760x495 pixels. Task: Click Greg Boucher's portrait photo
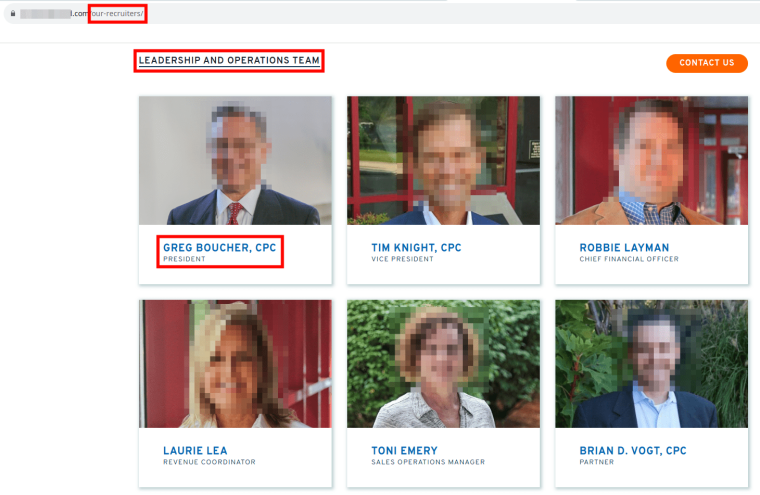(x=236, y=160)
